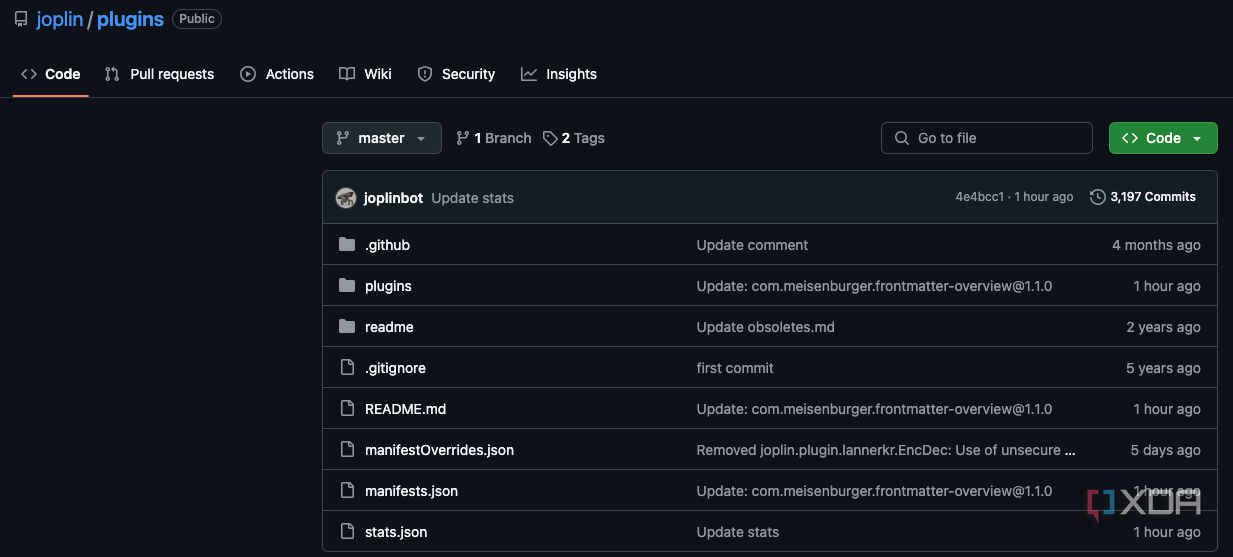This screenshot has width=1233, height=557.
Task: Open the manifests.json row's commit message
Action: click(x=874, y=491)
